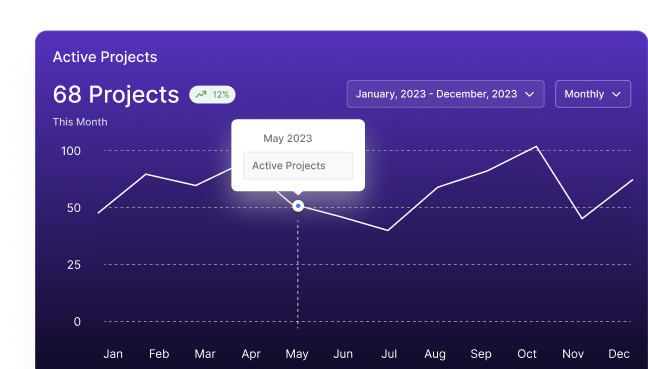Click the chevron beside the date range
Image resolution: width=648 pixels, height=369 pixels.
529,94
